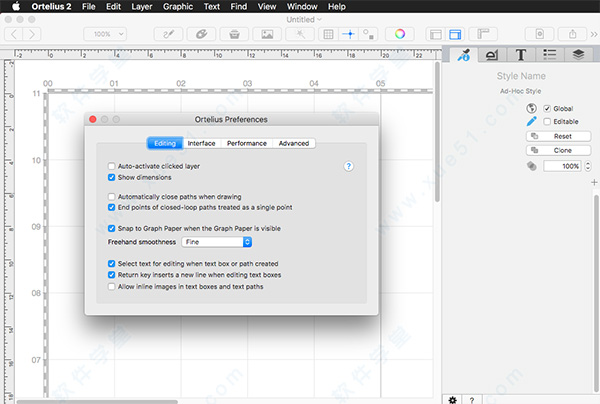Open the Advanced preferences tab
The width and height of the screenshot is (600, 404).
click(294, 143)
